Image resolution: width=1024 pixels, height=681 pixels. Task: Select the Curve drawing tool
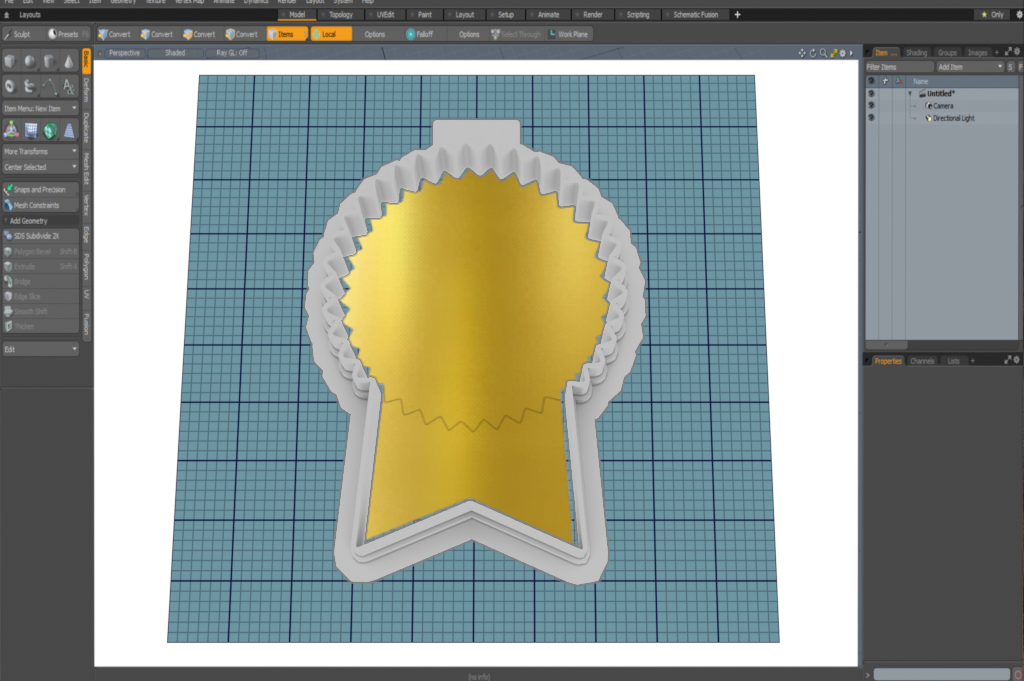click(x=50, y=86)
